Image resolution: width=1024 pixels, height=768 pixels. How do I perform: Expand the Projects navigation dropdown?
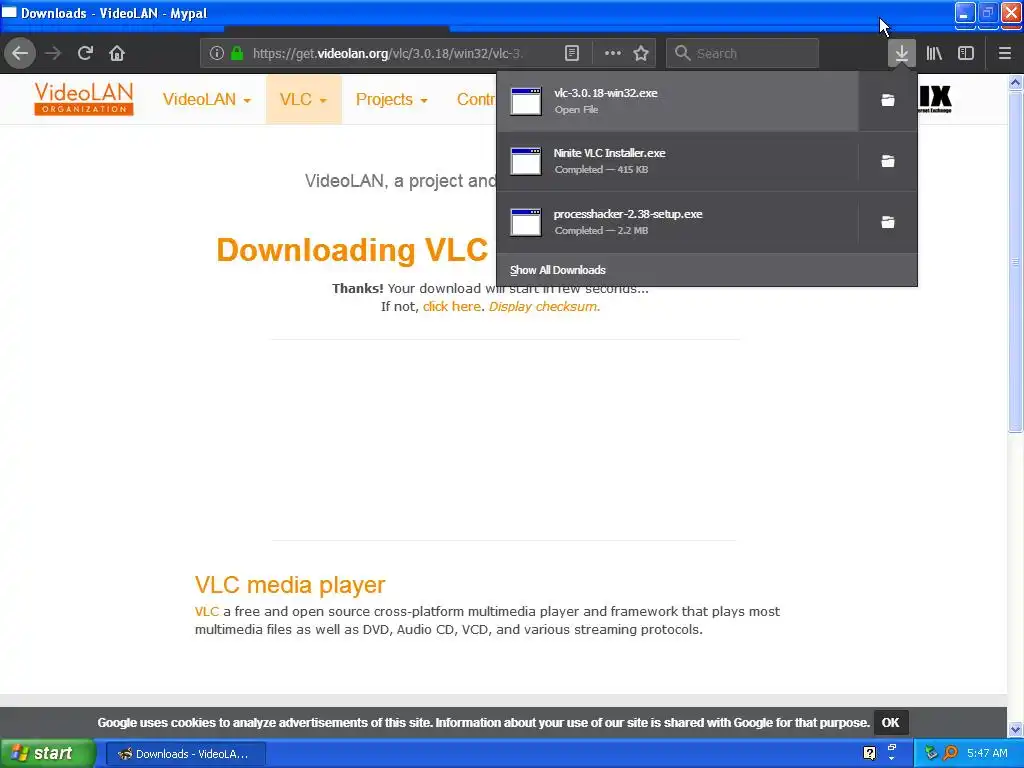click(391, 99)
